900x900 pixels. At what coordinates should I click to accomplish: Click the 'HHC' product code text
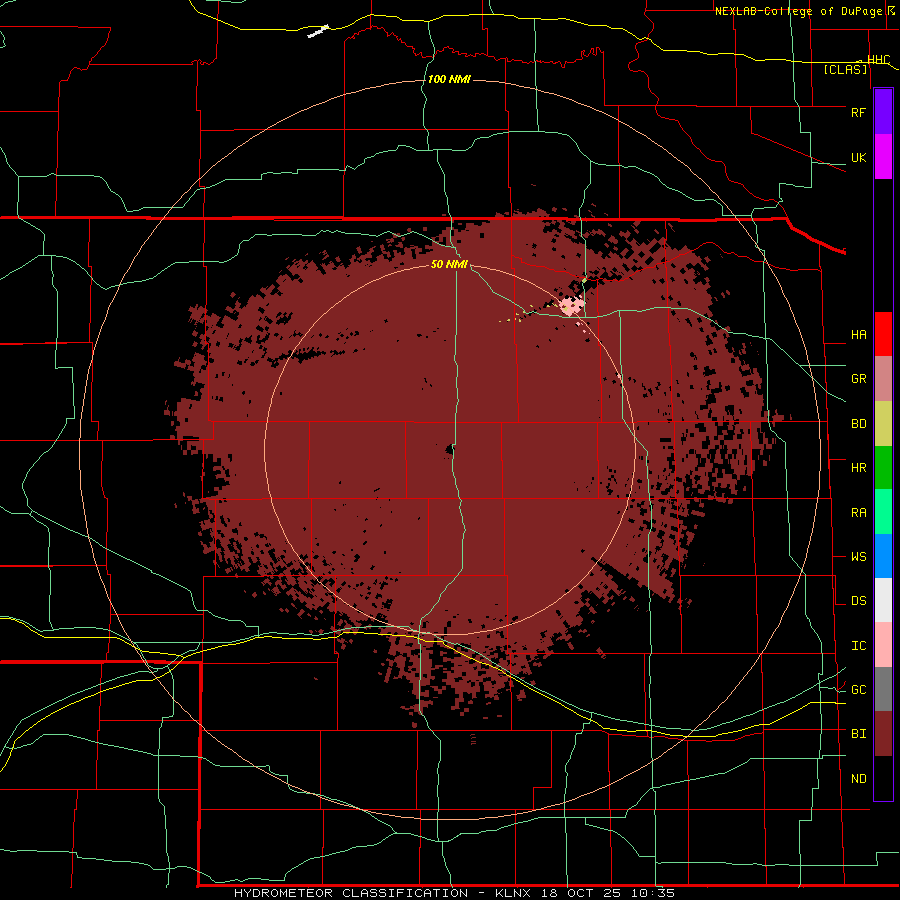tap(878, 60)
